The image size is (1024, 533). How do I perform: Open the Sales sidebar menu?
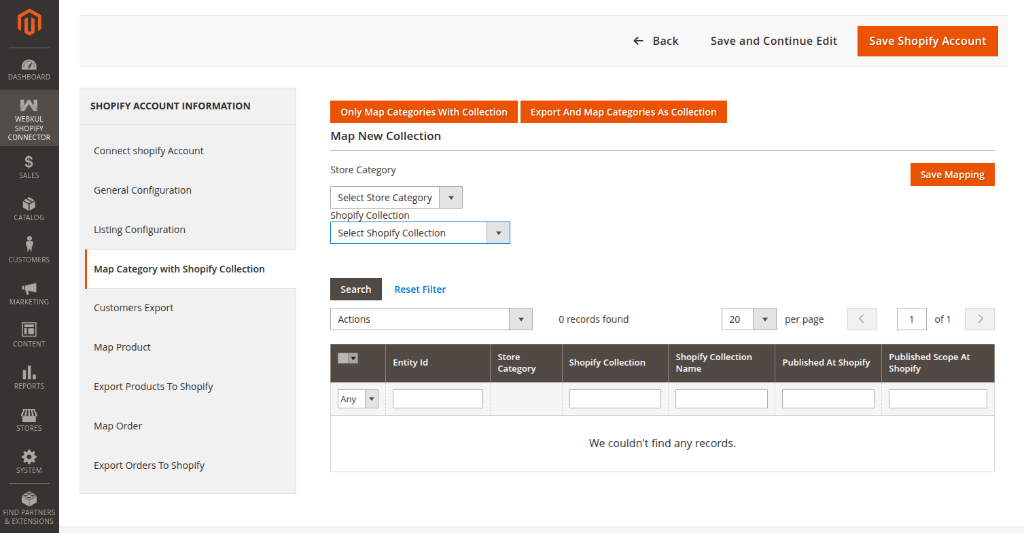coord(29,167)
